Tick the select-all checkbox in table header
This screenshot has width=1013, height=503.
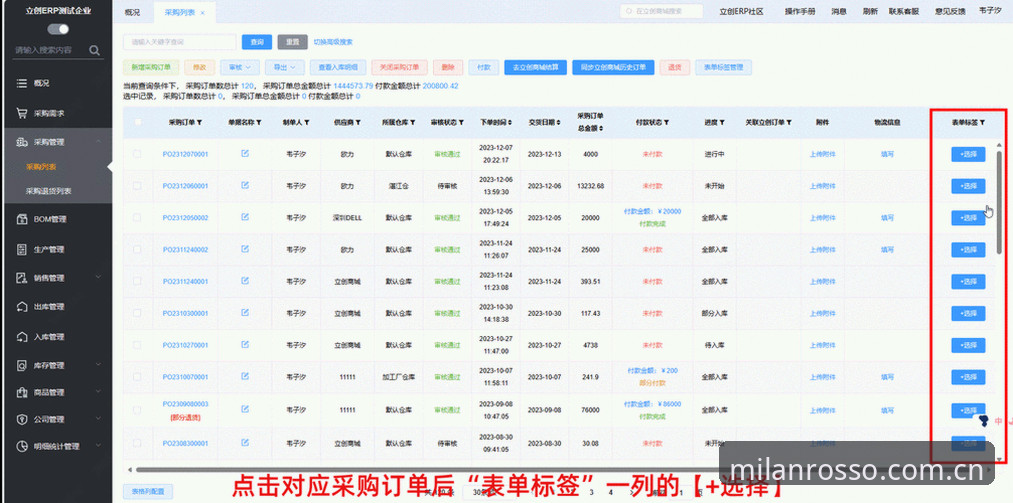click(138, 122)
